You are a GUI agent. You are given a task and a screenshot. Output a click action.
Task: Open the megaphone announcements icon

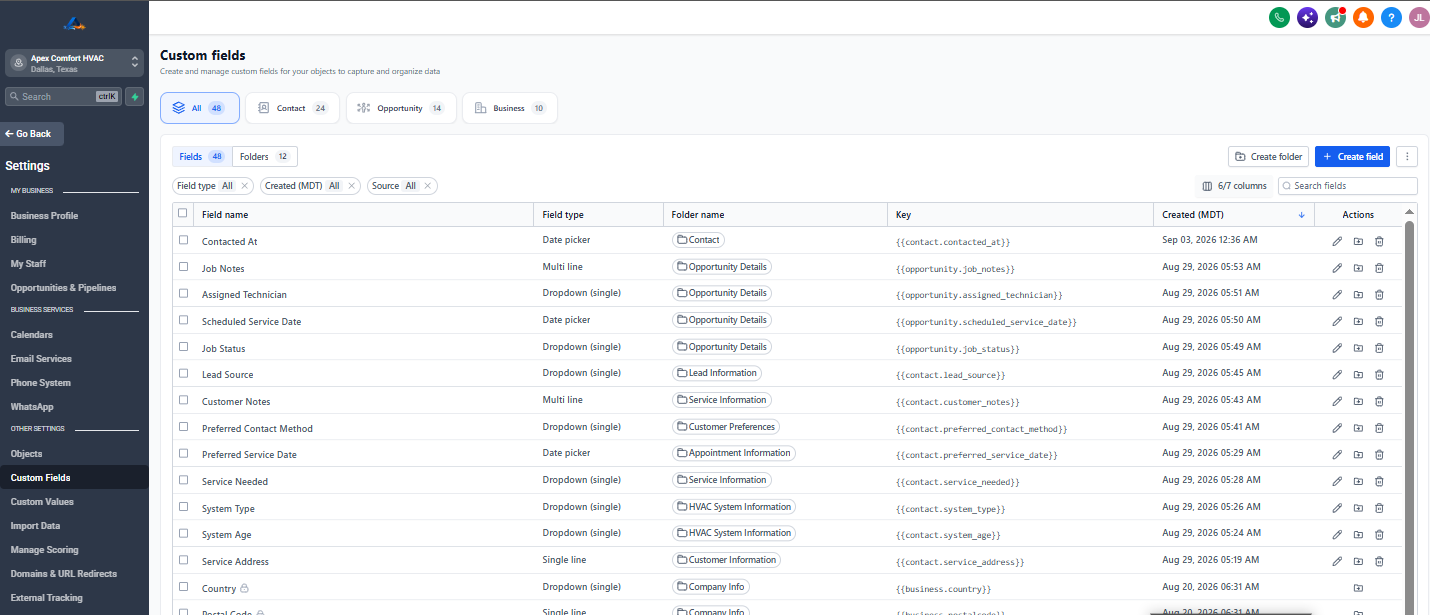pyautogui.click(x=1335, y=17)
